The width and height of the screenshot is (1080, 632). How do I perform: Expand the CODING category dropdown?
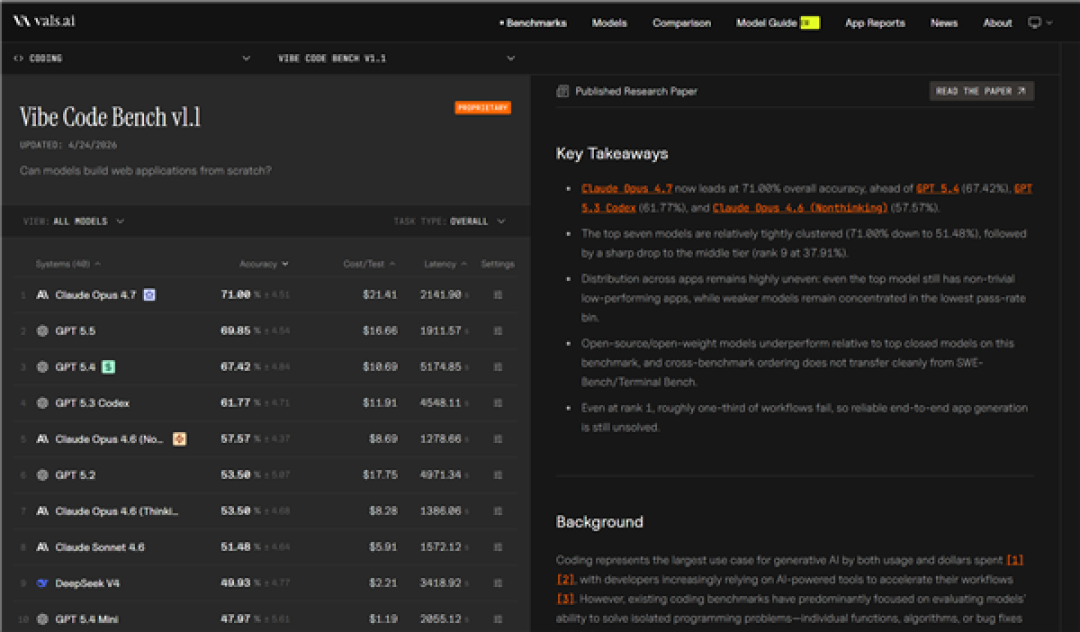pyautogui.click(x=246, y=59)
